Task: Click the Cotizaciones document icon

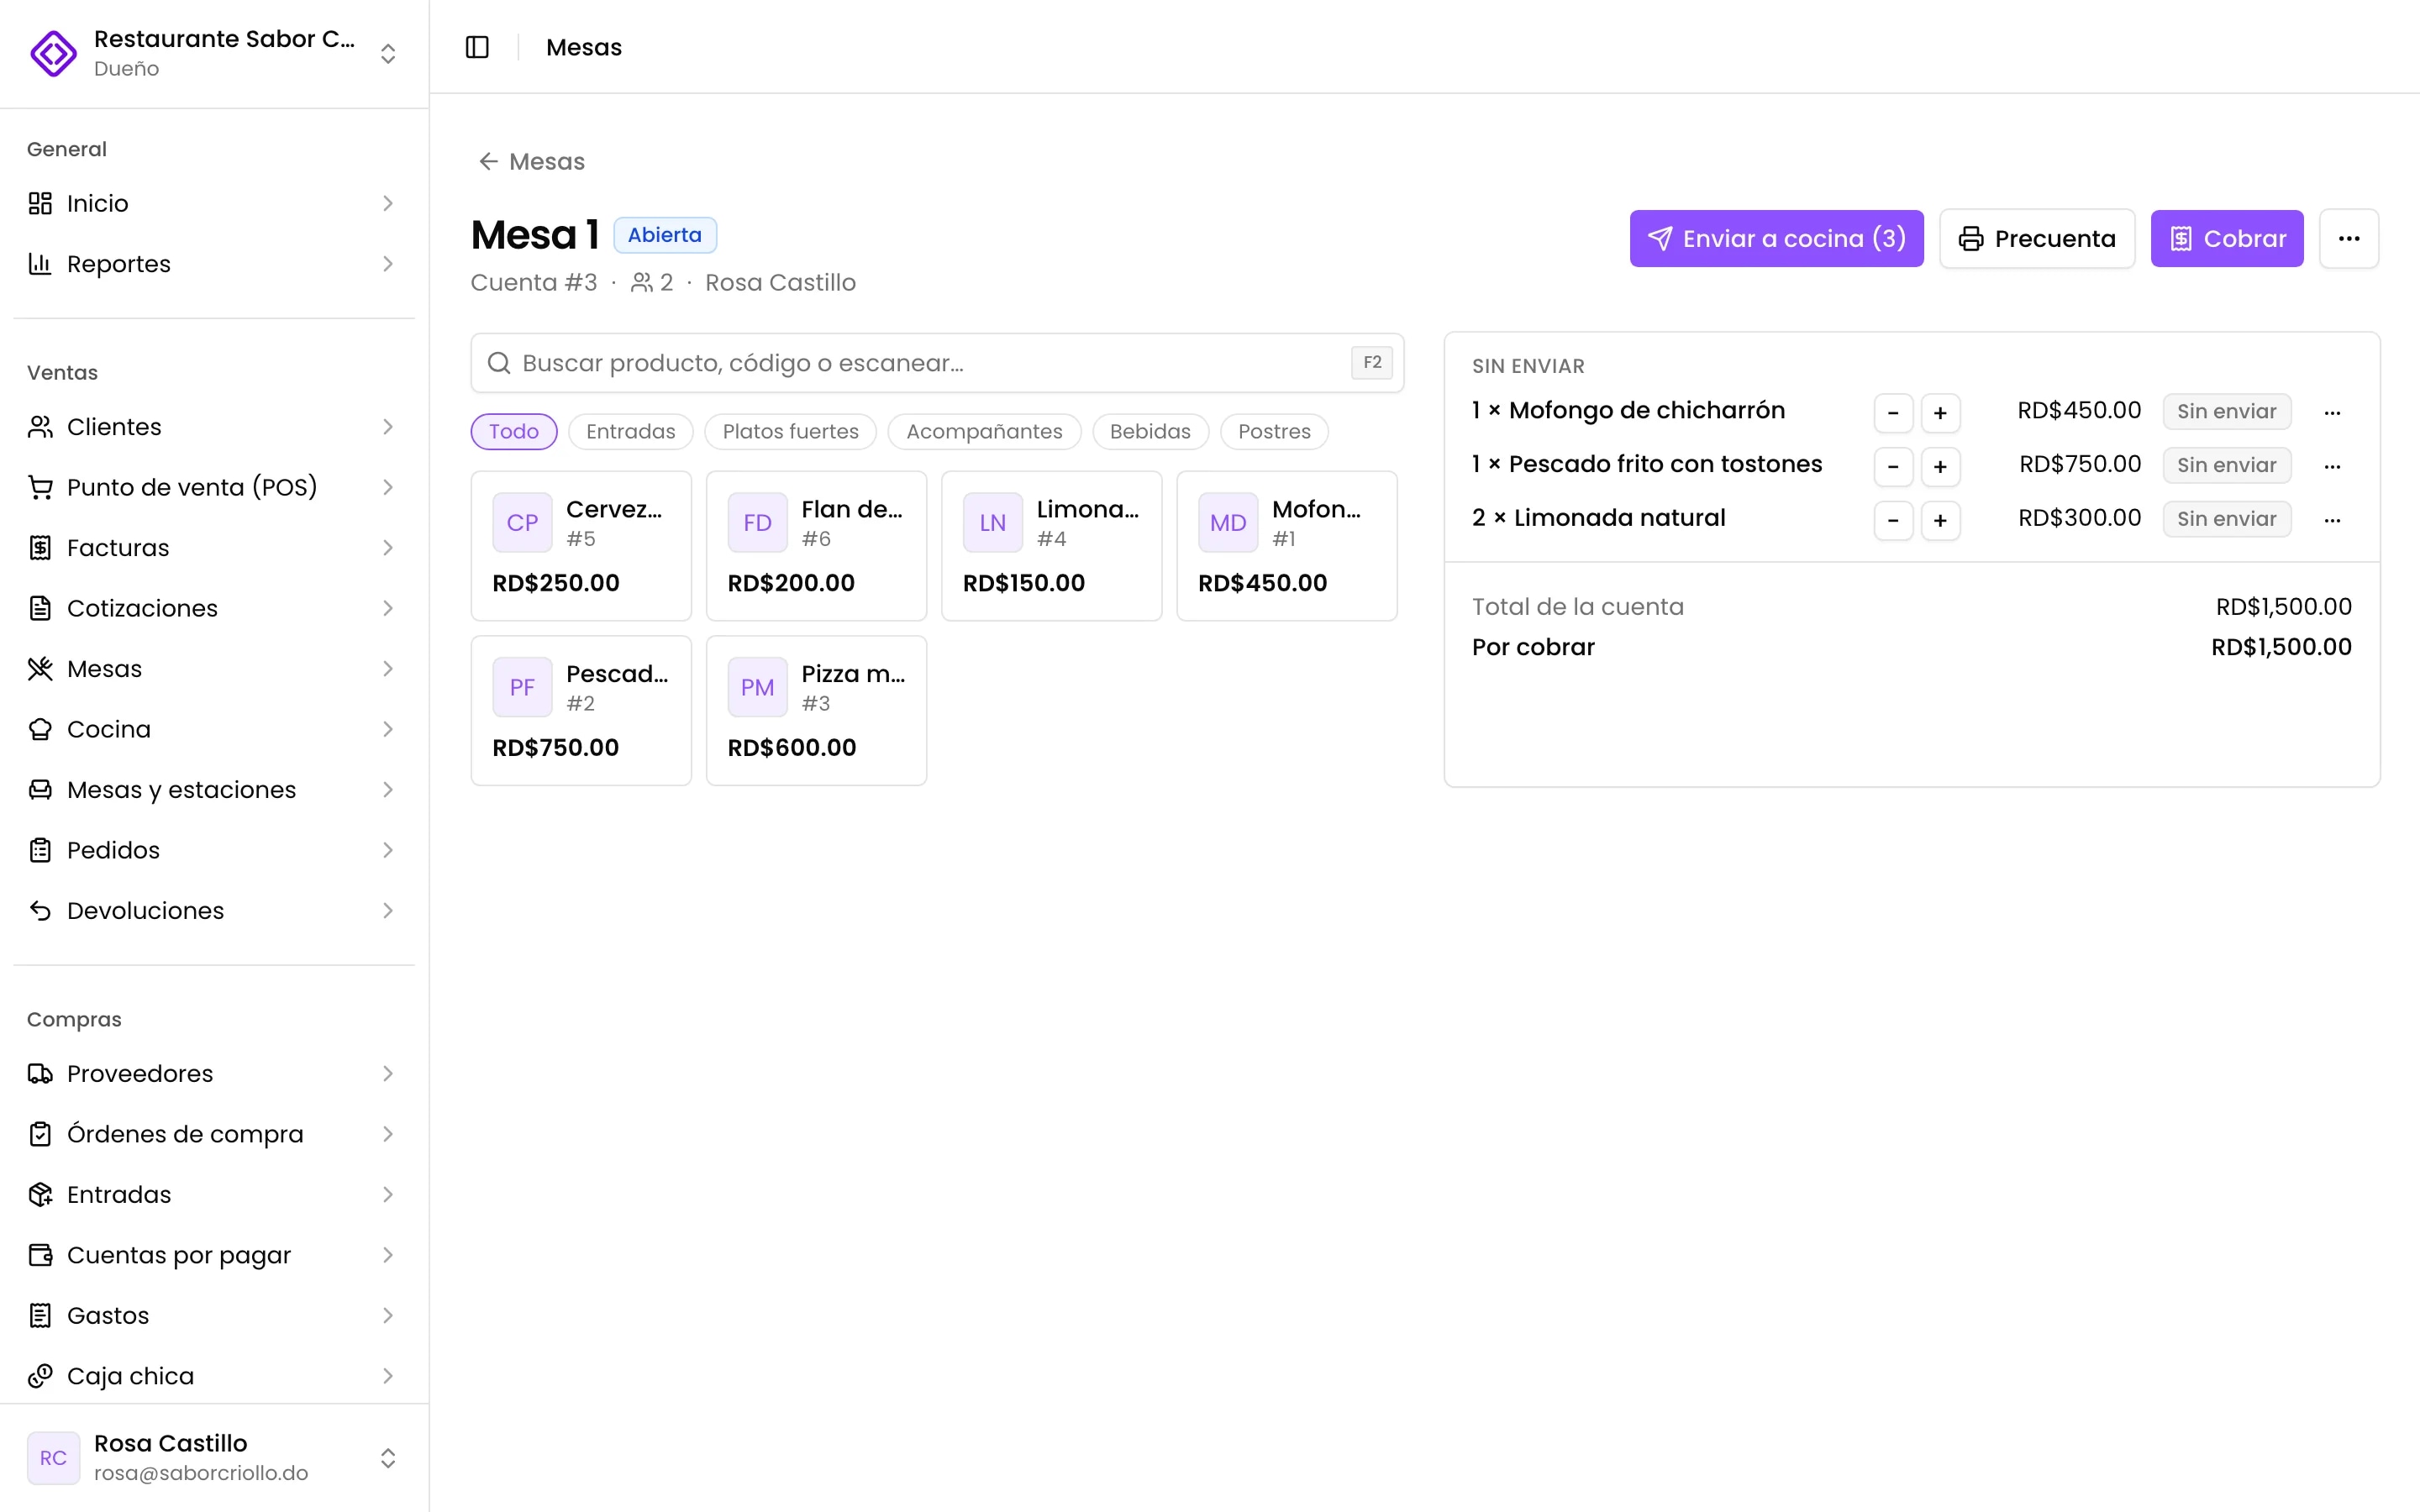Action: click(40, 608)
